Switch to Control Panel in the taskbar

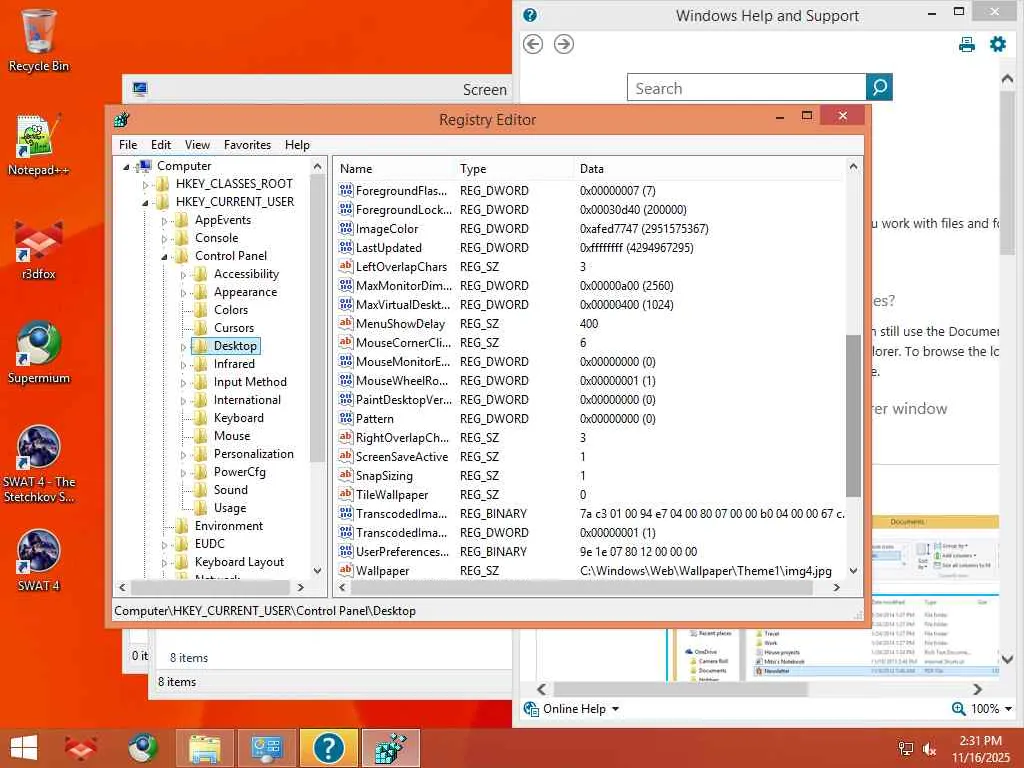(x=266, y=748)
